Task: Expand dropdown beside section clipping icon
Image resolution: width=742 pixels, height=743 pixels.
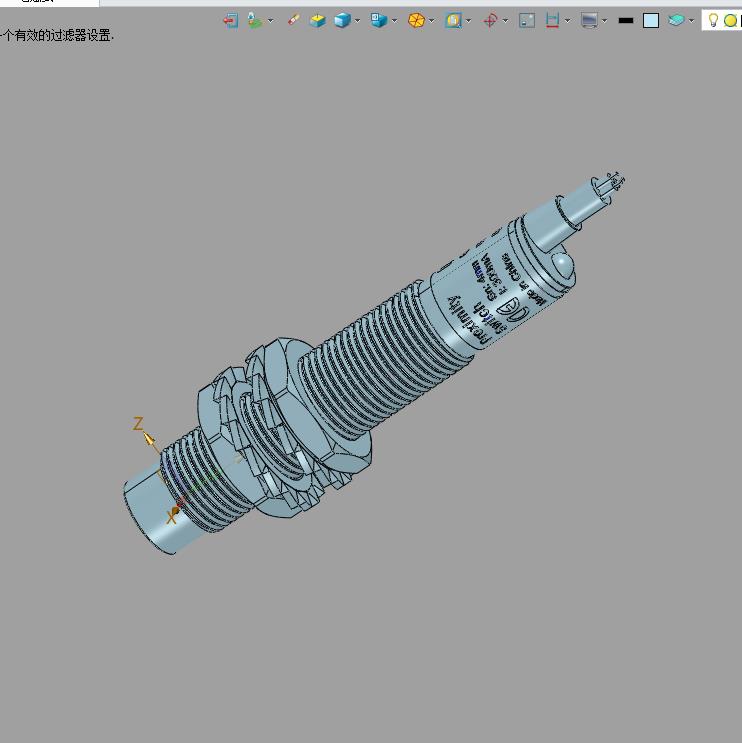Action: click(568, 21)
